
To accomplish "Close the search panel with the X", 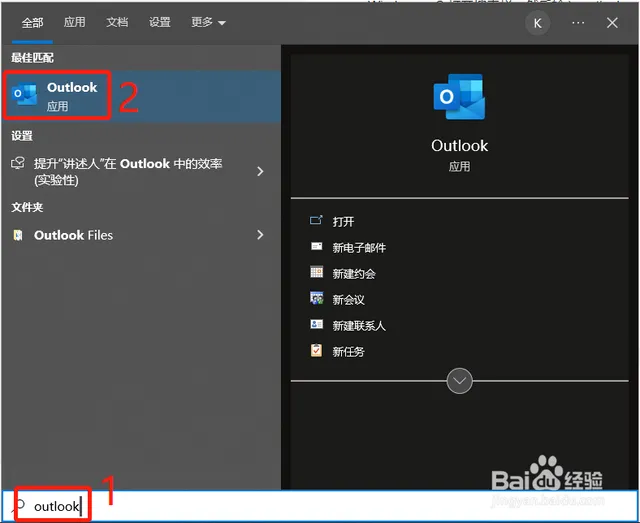I will 612,23.
